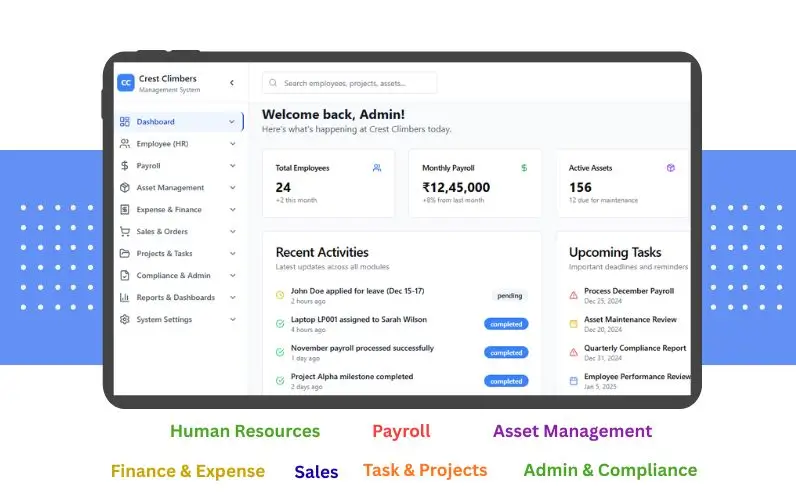Image resolution: width=796 pixels, height=500 pixels.
Task: Click check icon beside Laptop LP001 activity
Action: tap(280, 324)
